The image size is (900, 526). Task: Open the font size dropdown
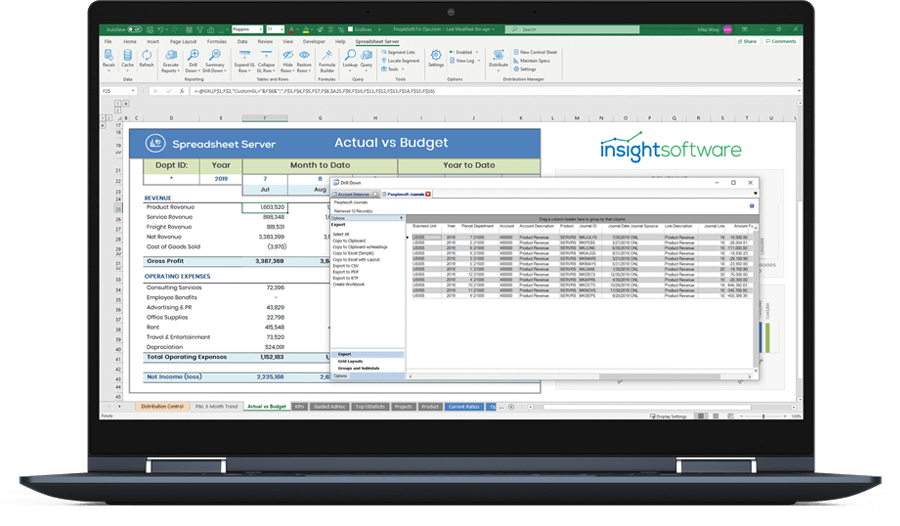coord(282,29)
